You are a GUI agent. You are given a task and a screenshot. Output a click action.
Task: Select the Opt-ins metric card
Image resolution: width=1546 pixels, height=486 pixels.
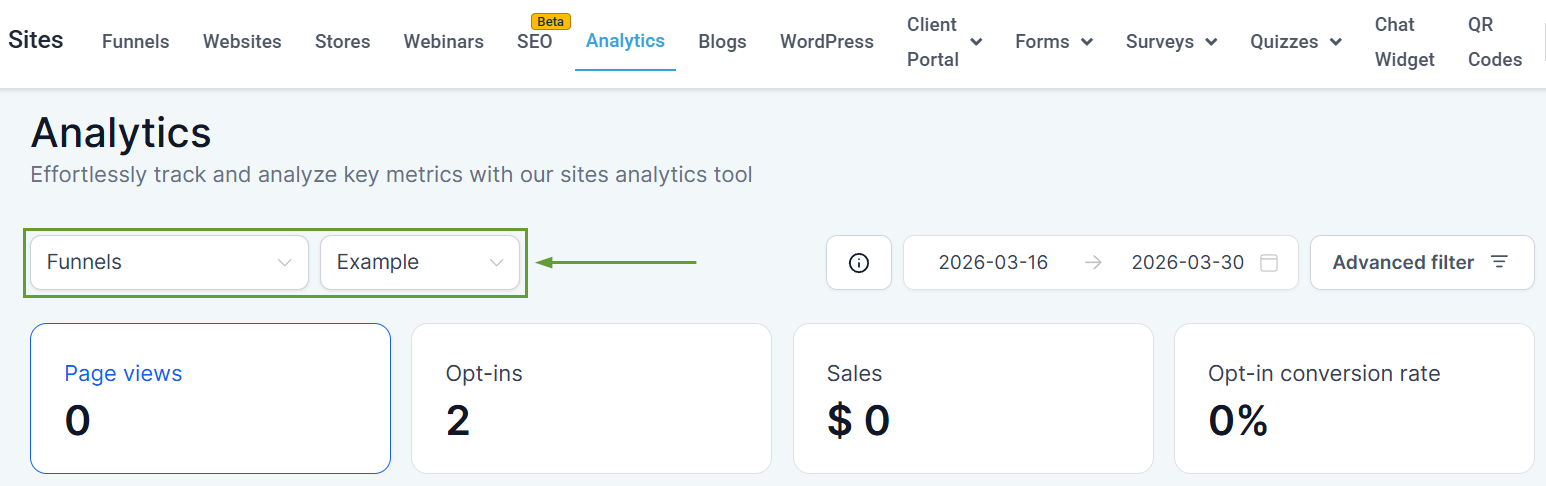point(591,398)
